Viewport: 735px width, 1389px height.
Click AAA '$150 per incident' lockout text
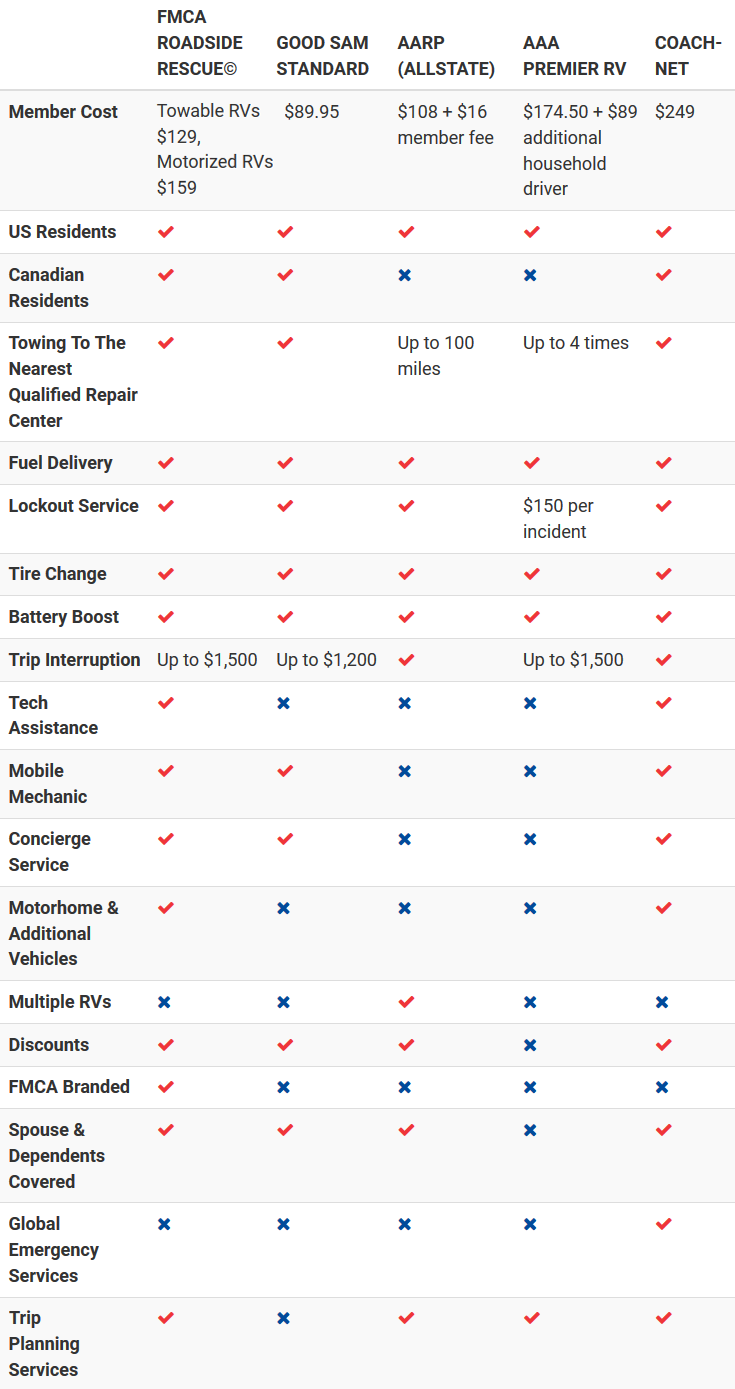pyautogui.click(x=558, y=519)
